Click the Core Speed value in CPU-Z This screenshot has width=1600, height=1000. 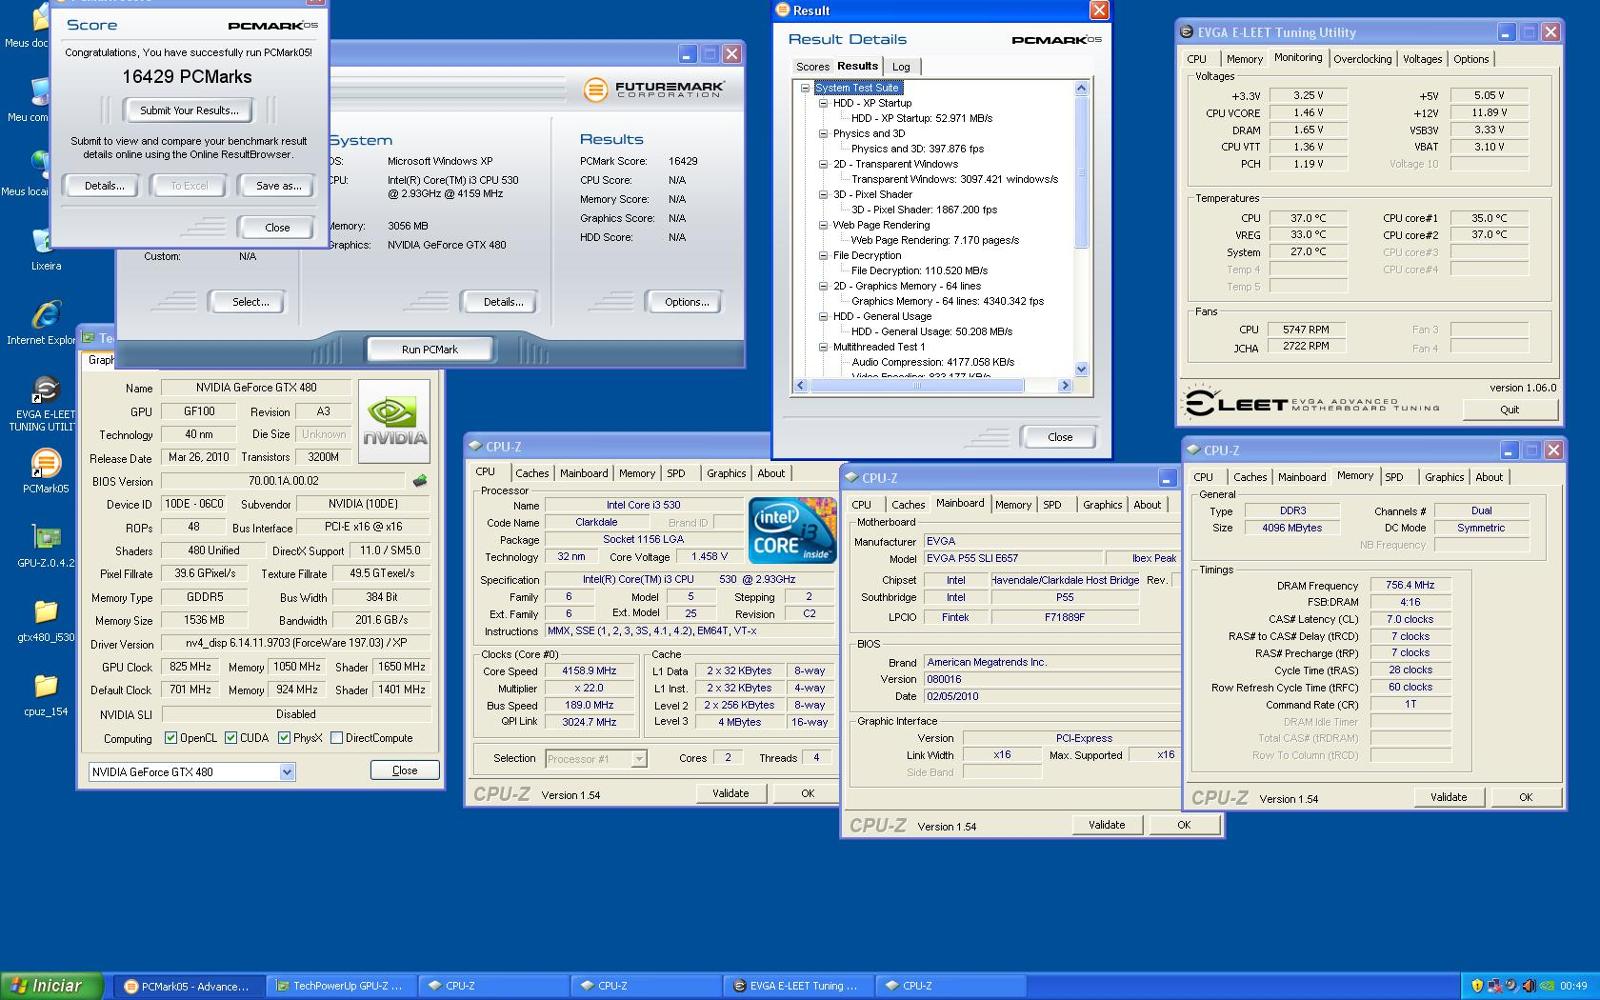(589, 671)
